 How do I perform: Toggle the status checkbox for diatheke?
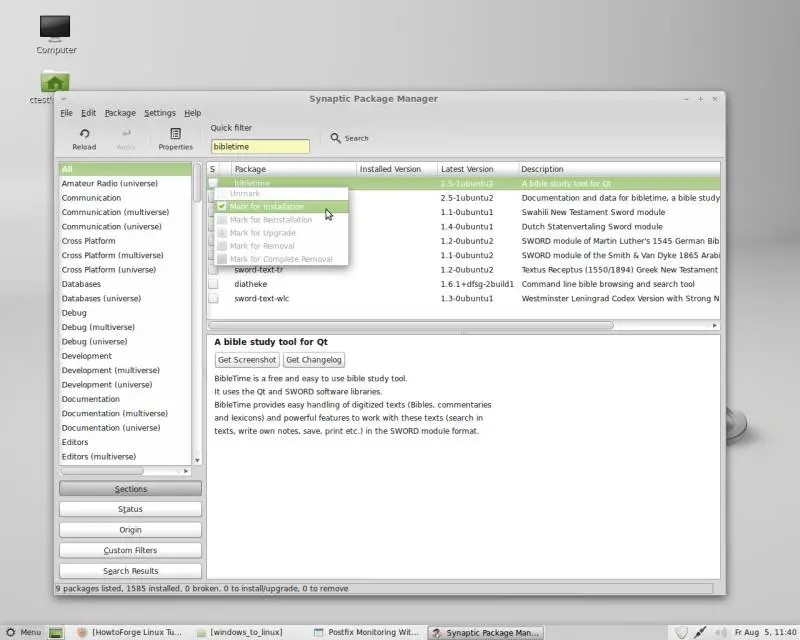(x=213, y=284)
